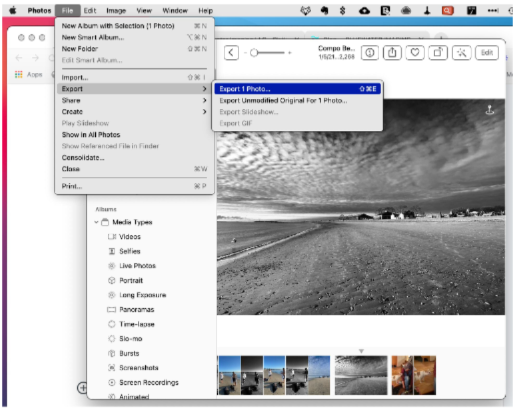Click the browser forward arrow
Screen dimensions: 515x410
pyautogui.click(x=35, y=58)
